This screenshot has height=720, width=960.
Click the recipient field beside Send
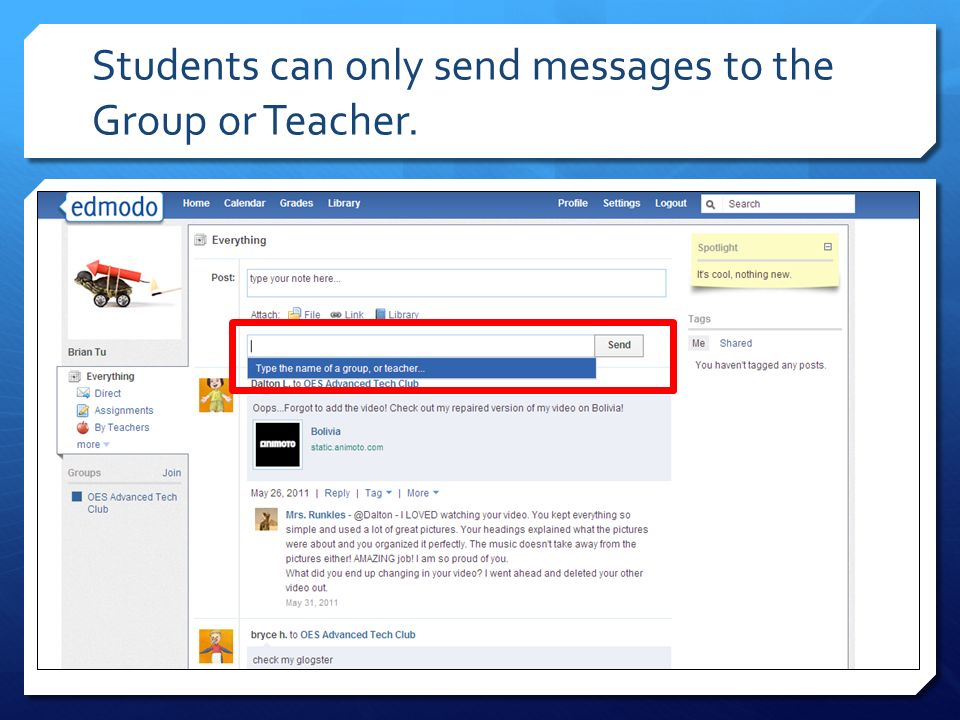421,346
